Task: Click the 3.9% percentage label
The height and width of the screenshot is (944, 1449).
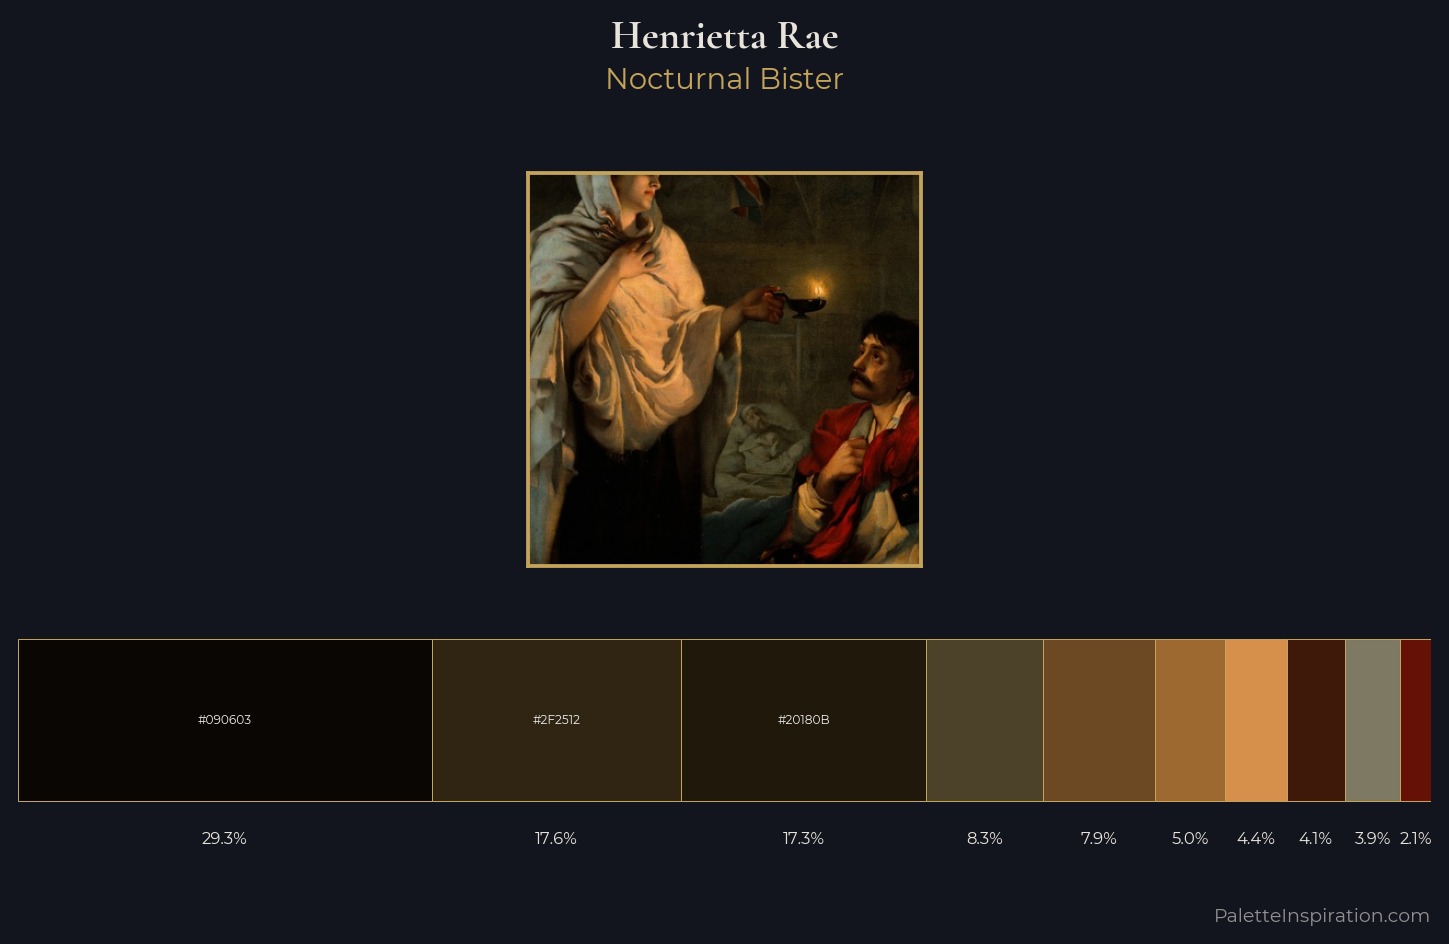Action: (1372, 838)
